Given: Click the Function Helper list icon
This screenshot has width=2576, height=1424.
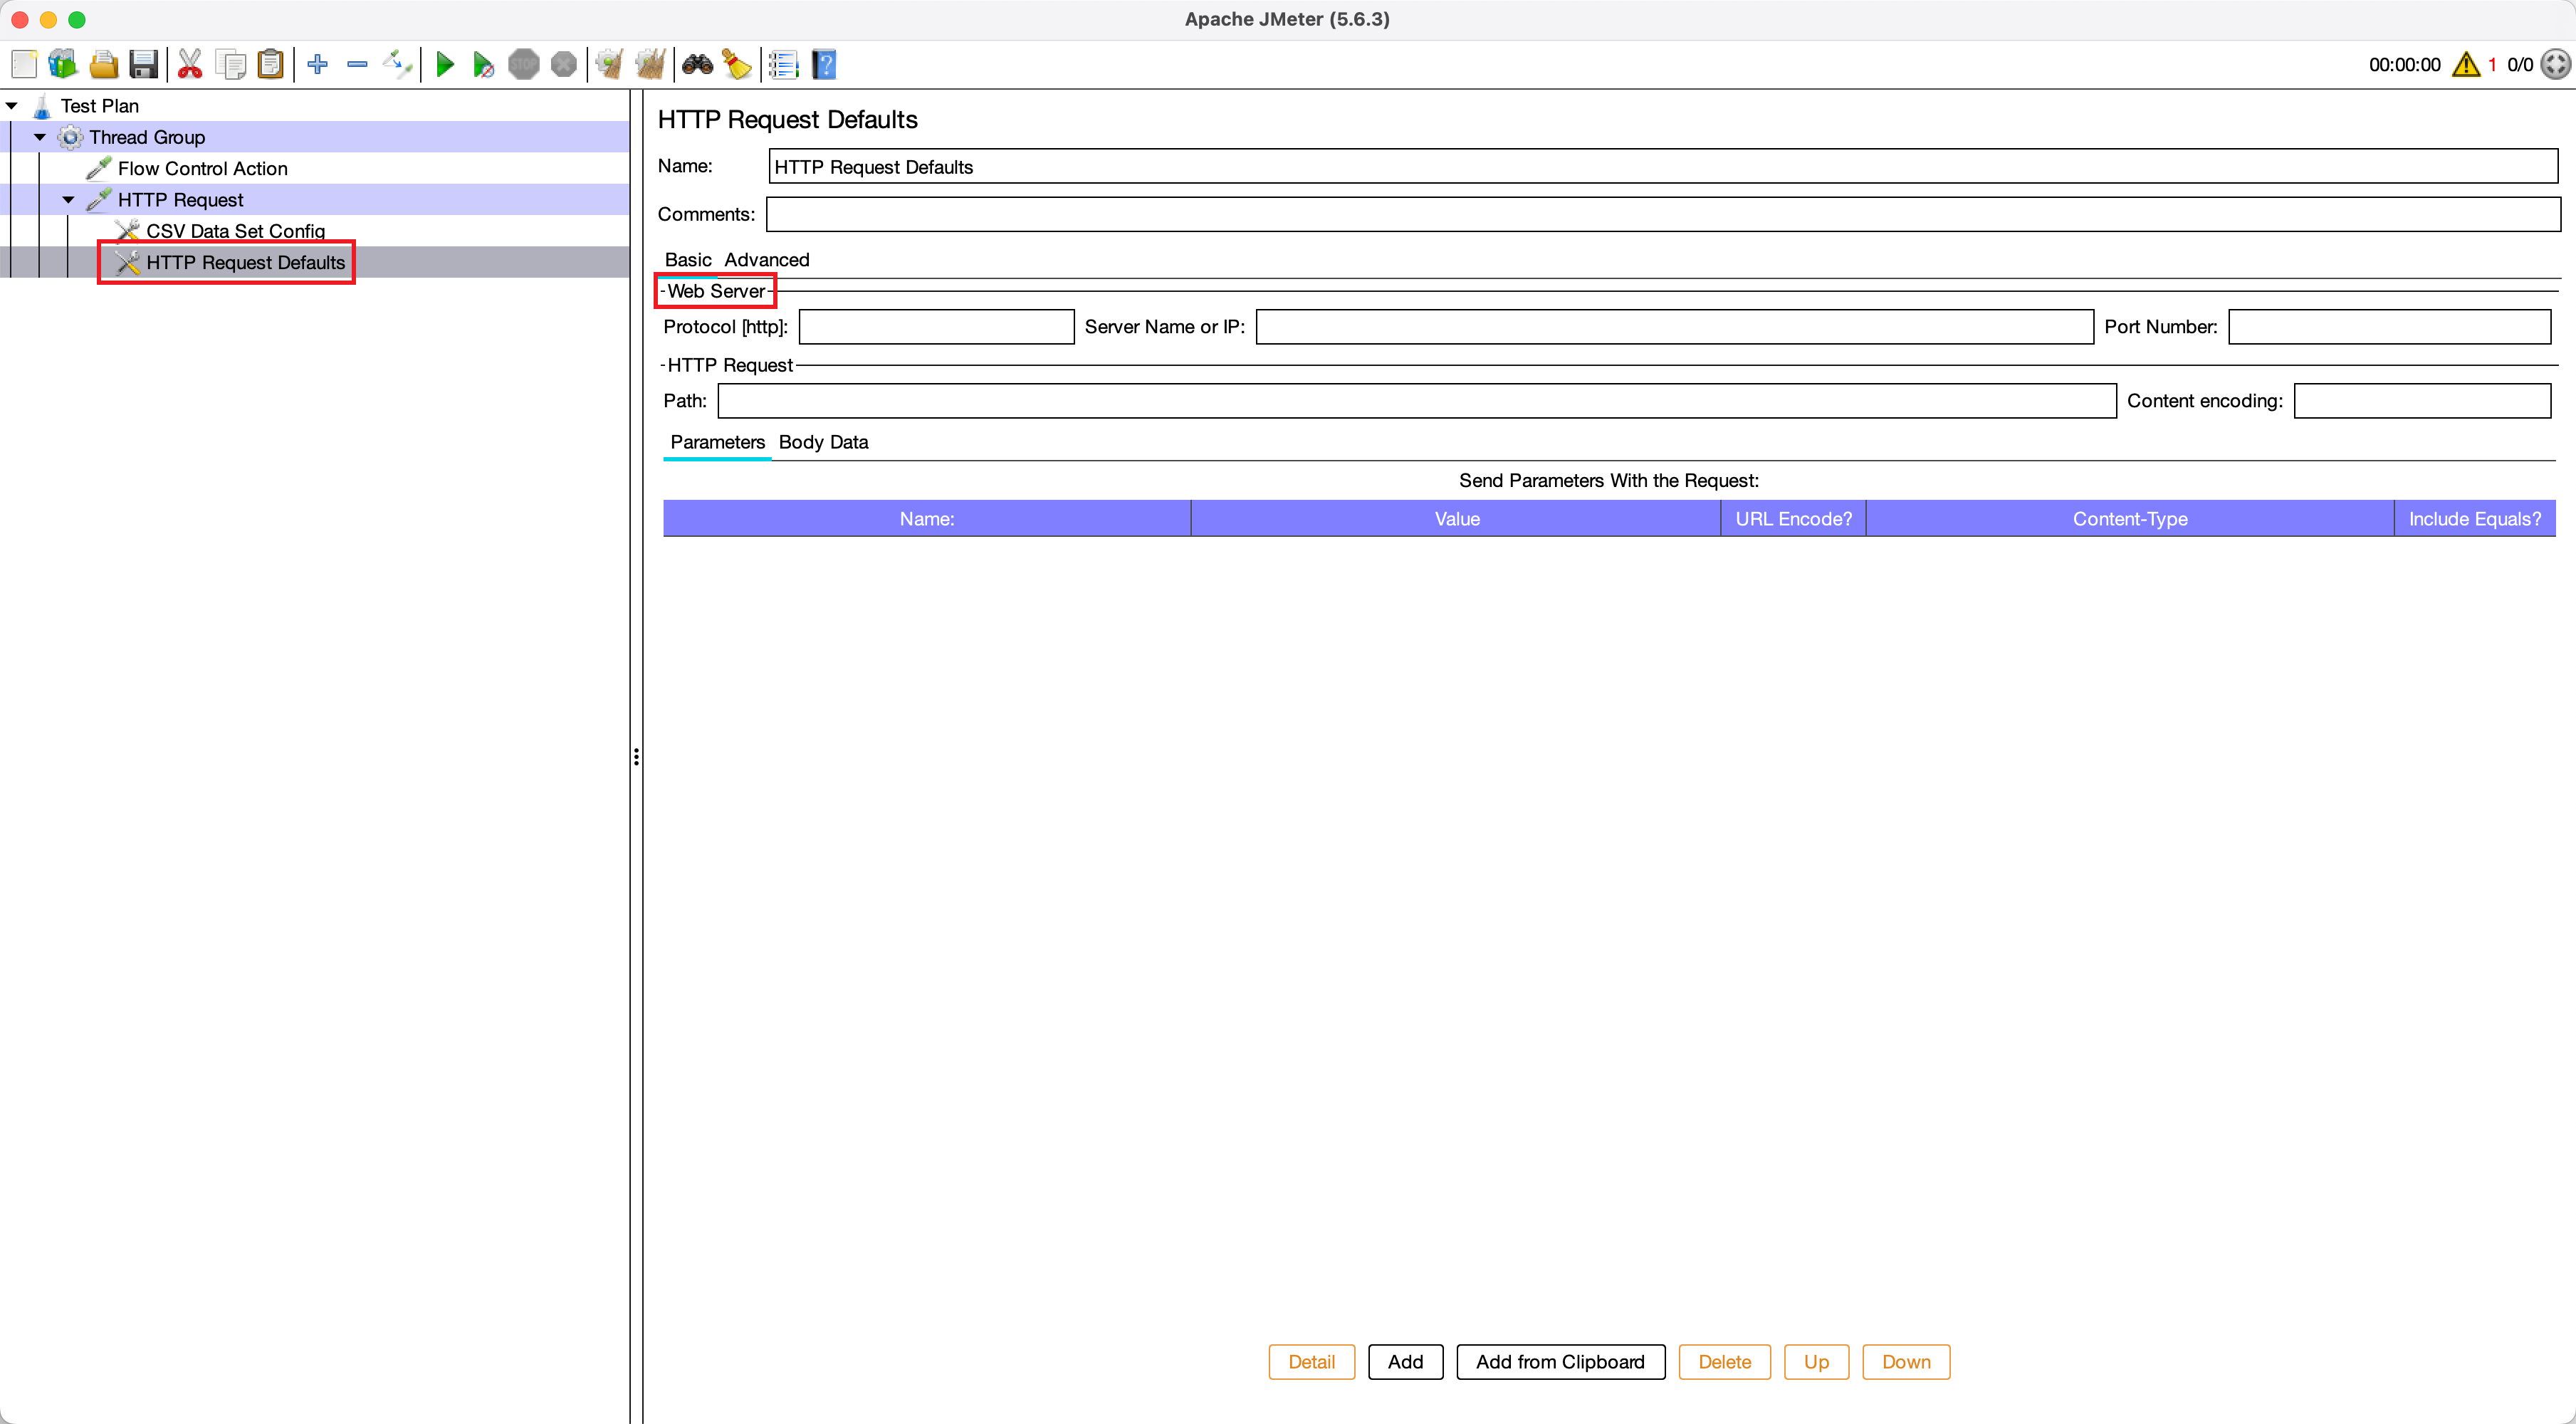Looking at the screenshot, I should coord(783,65).
